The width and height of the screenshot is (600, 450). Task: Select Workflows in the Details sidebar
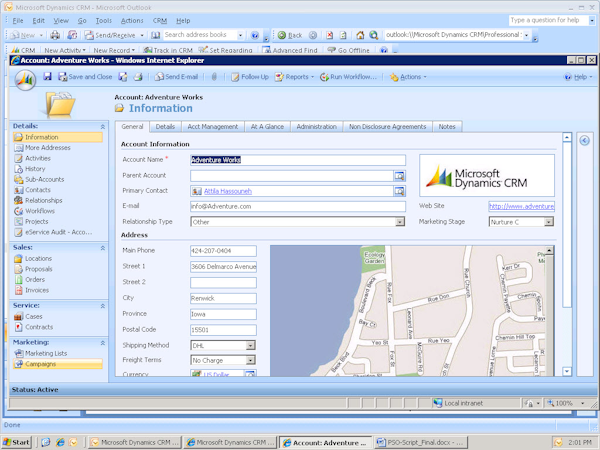[x=40, y=211]
